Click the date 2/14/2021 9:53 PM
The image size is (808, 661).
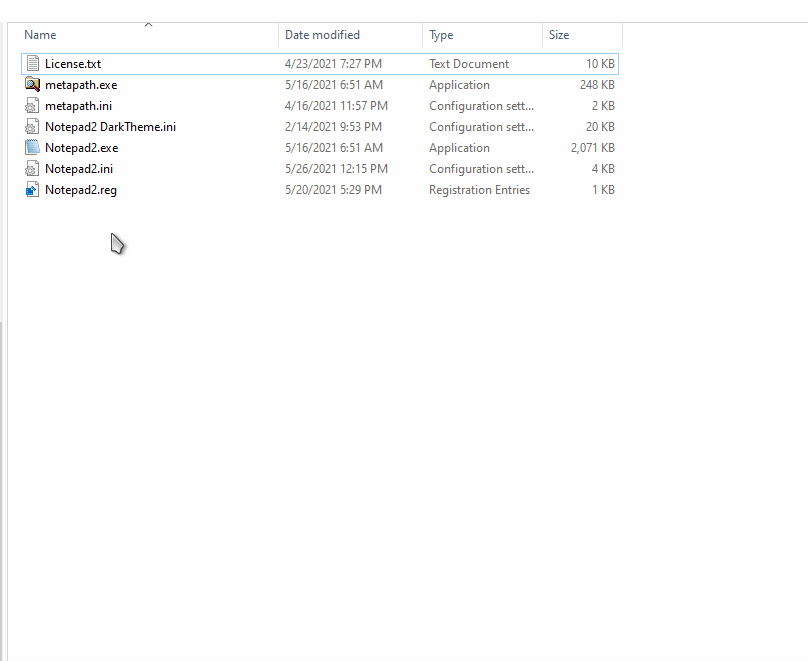click(x=333, y=127)
